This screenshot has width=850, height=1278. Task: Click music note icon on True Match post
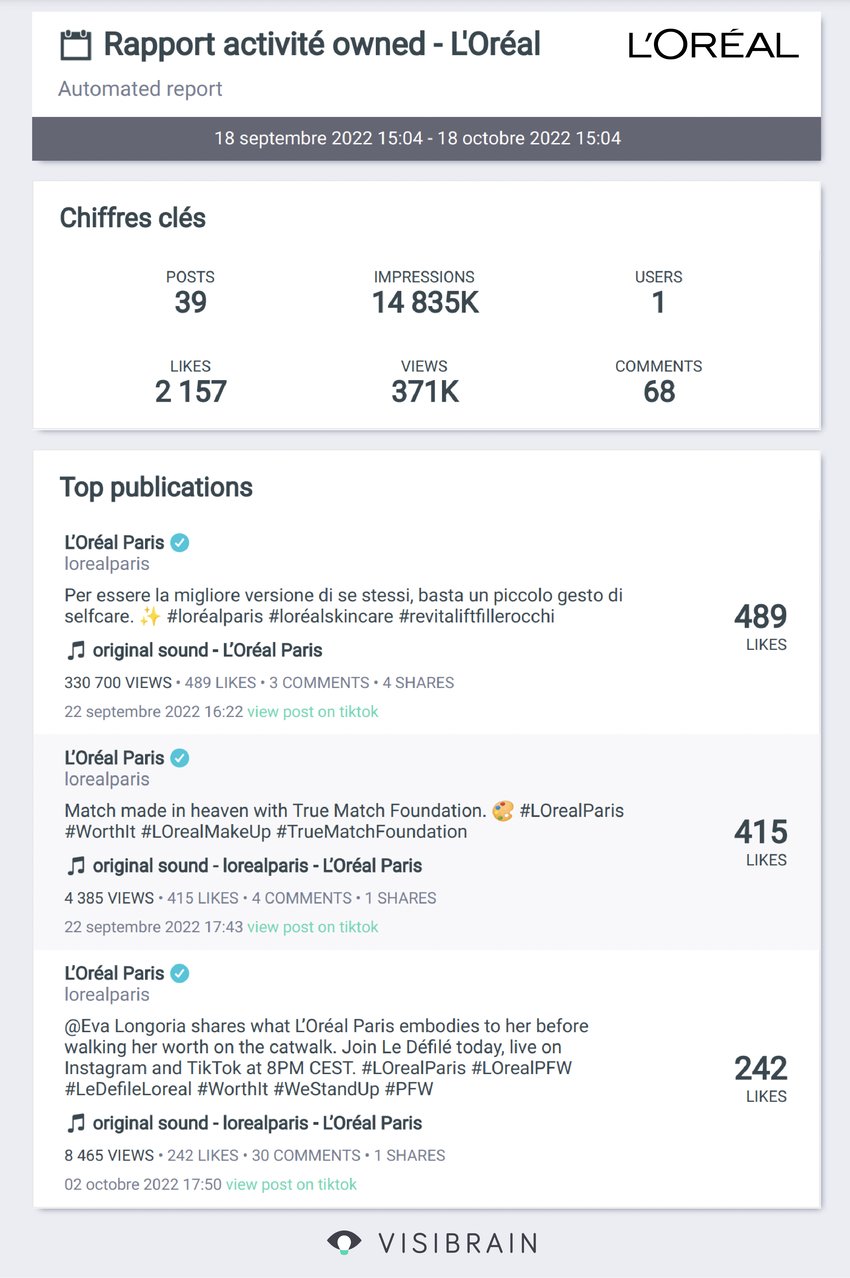(x=76, y=865)
